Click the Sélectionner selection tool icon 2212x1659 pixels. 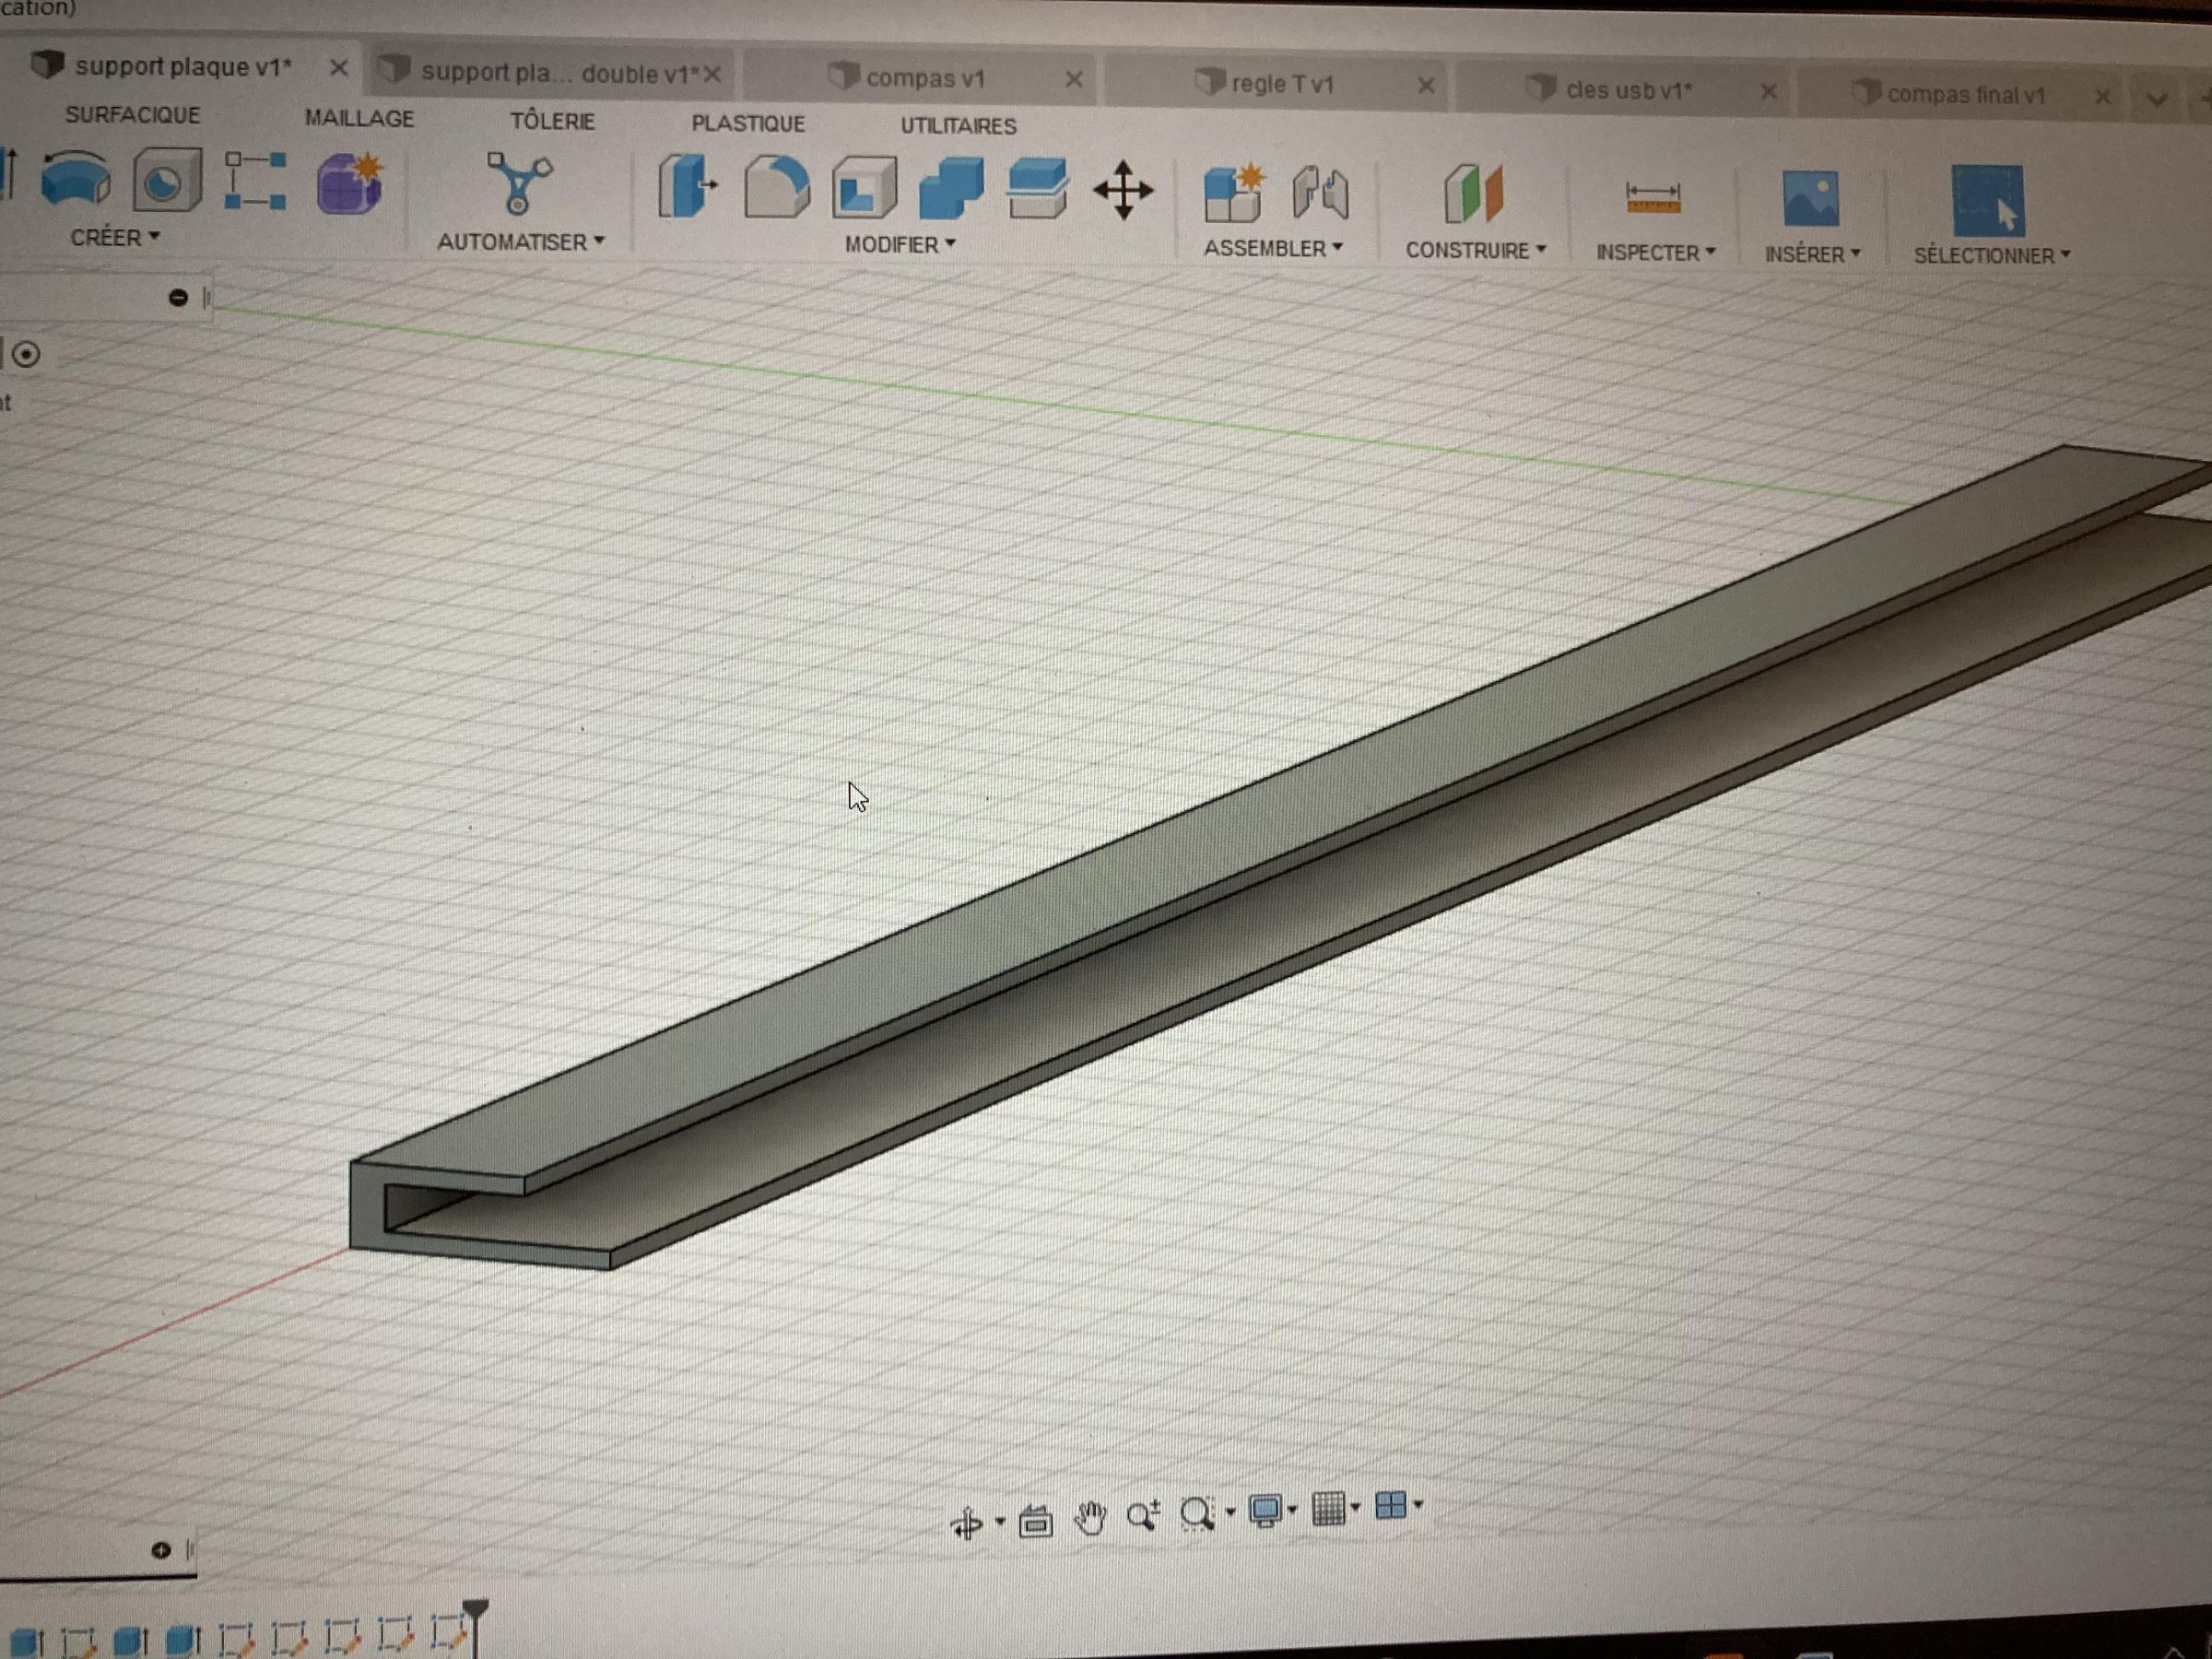(x=1987, y=200)
